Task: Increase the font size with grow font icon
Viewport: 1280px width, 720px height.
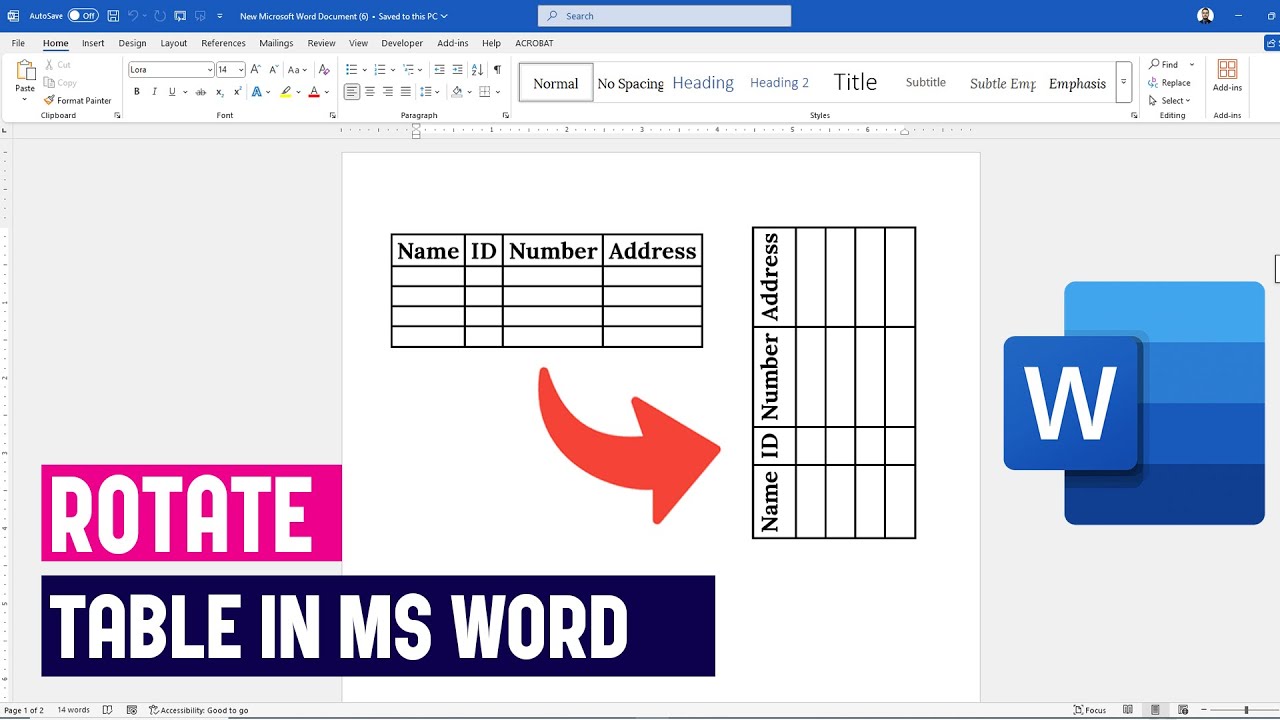Action: [255, 70]
